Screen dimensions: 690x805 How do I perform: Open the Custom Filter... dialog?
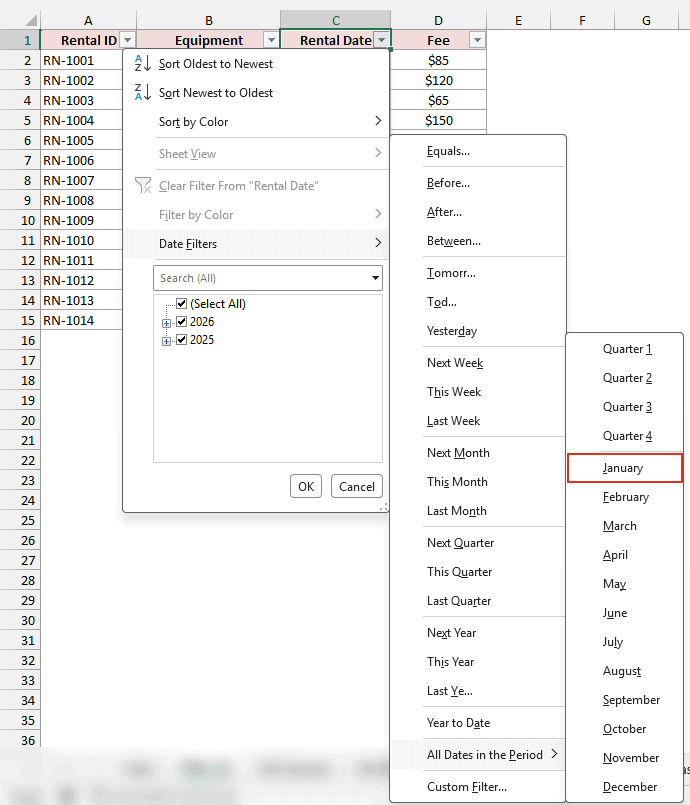(478, 787)
